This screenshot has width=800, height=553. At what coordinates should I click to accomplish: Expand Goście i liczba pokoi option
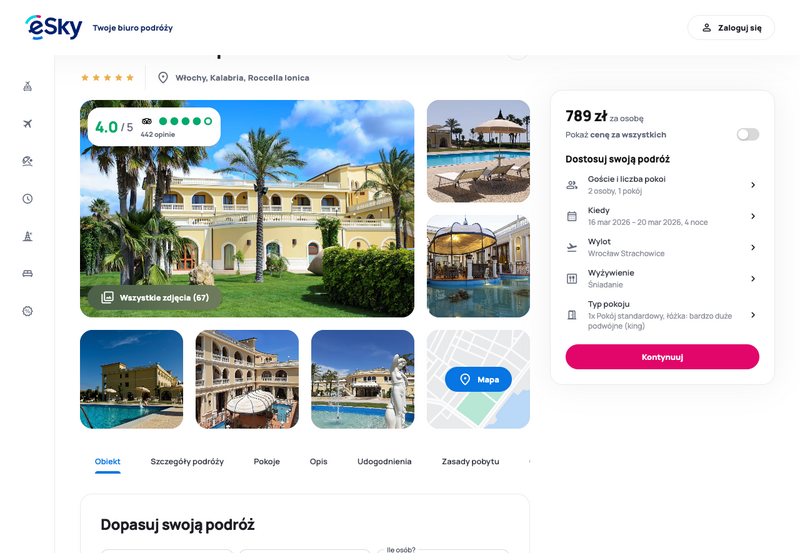(x=662, y=185)
